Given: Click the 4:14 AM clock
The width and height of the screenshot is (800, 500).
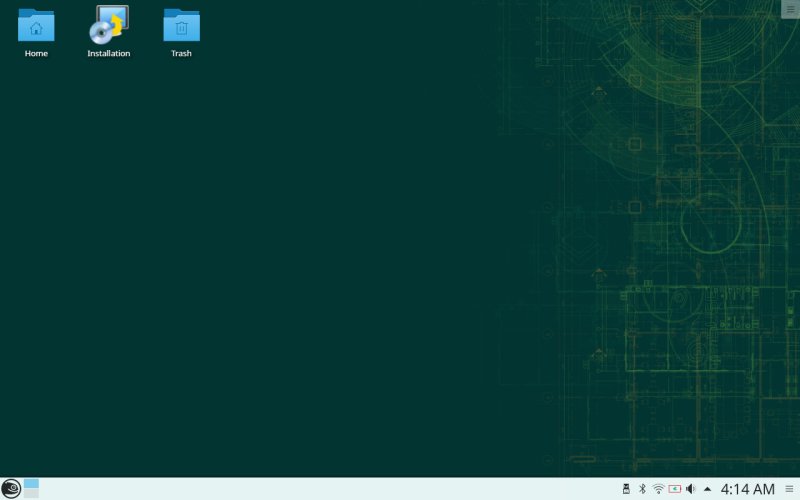Looking at the screenshot, I should [747, 489].
